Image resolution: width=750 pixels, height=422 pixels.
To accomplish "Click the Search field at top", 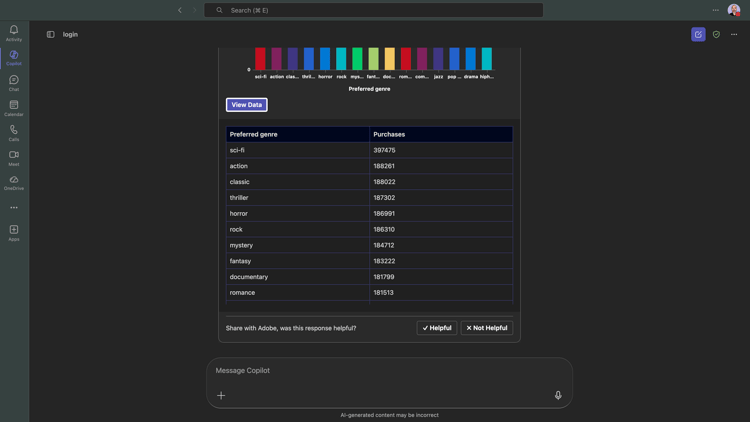I will pos(374,10).
